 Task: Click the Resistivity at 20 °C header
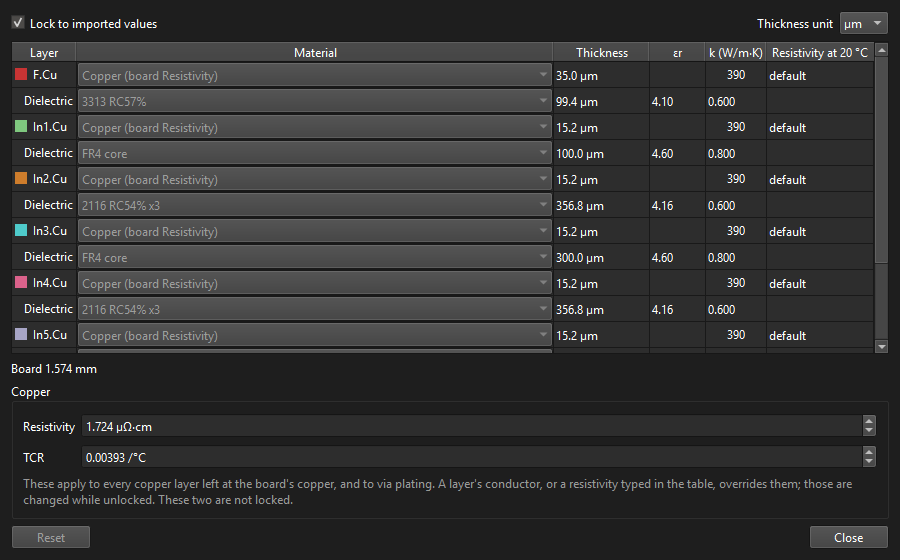820,52
